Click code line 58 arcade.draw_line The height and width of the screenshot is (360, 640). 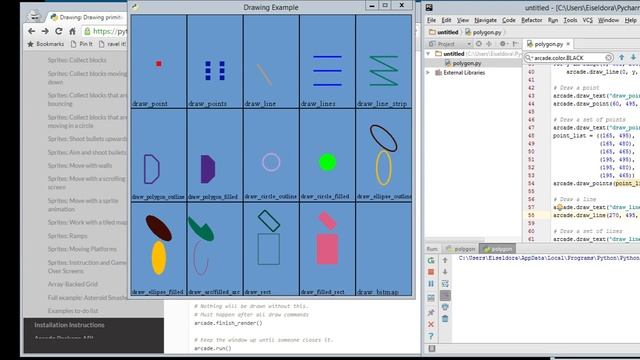pos(596,215)
